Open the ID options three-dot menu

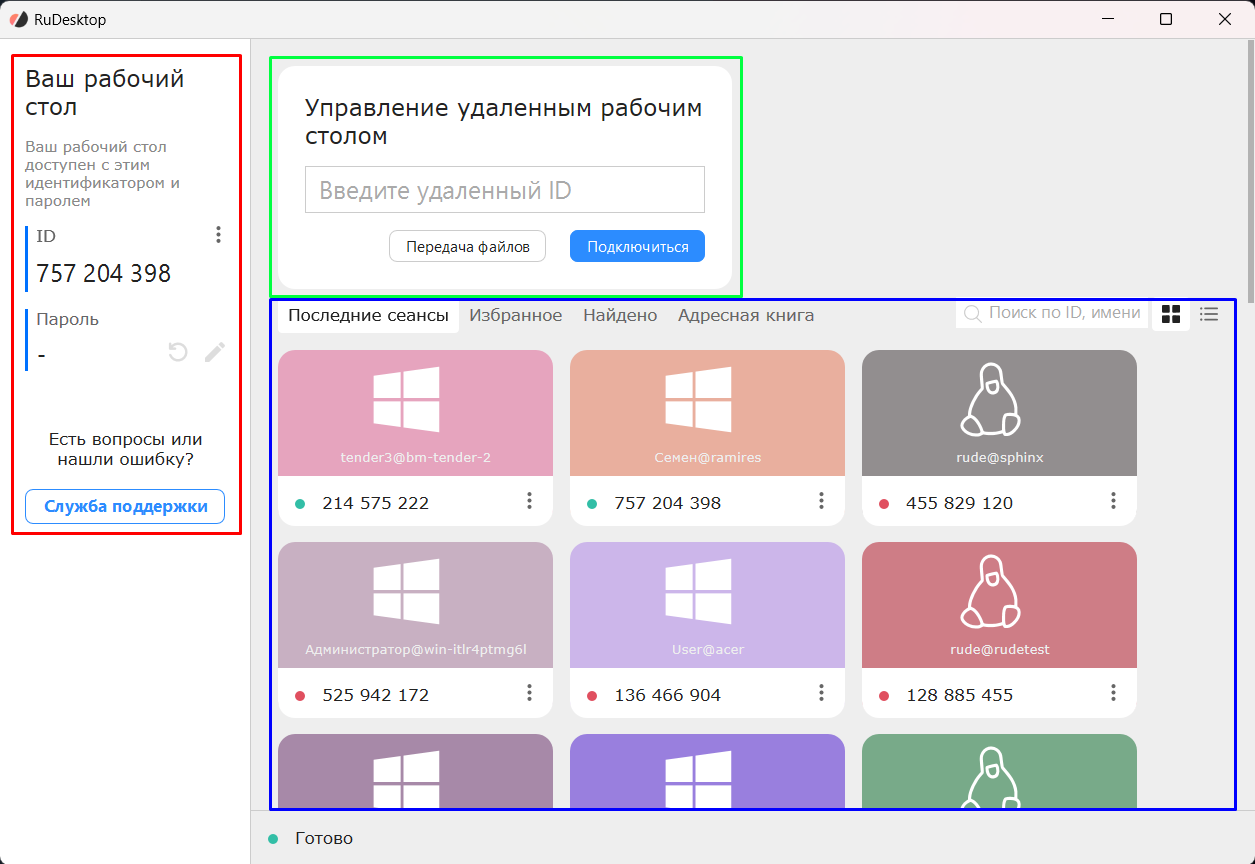click(x=218, y=235)
